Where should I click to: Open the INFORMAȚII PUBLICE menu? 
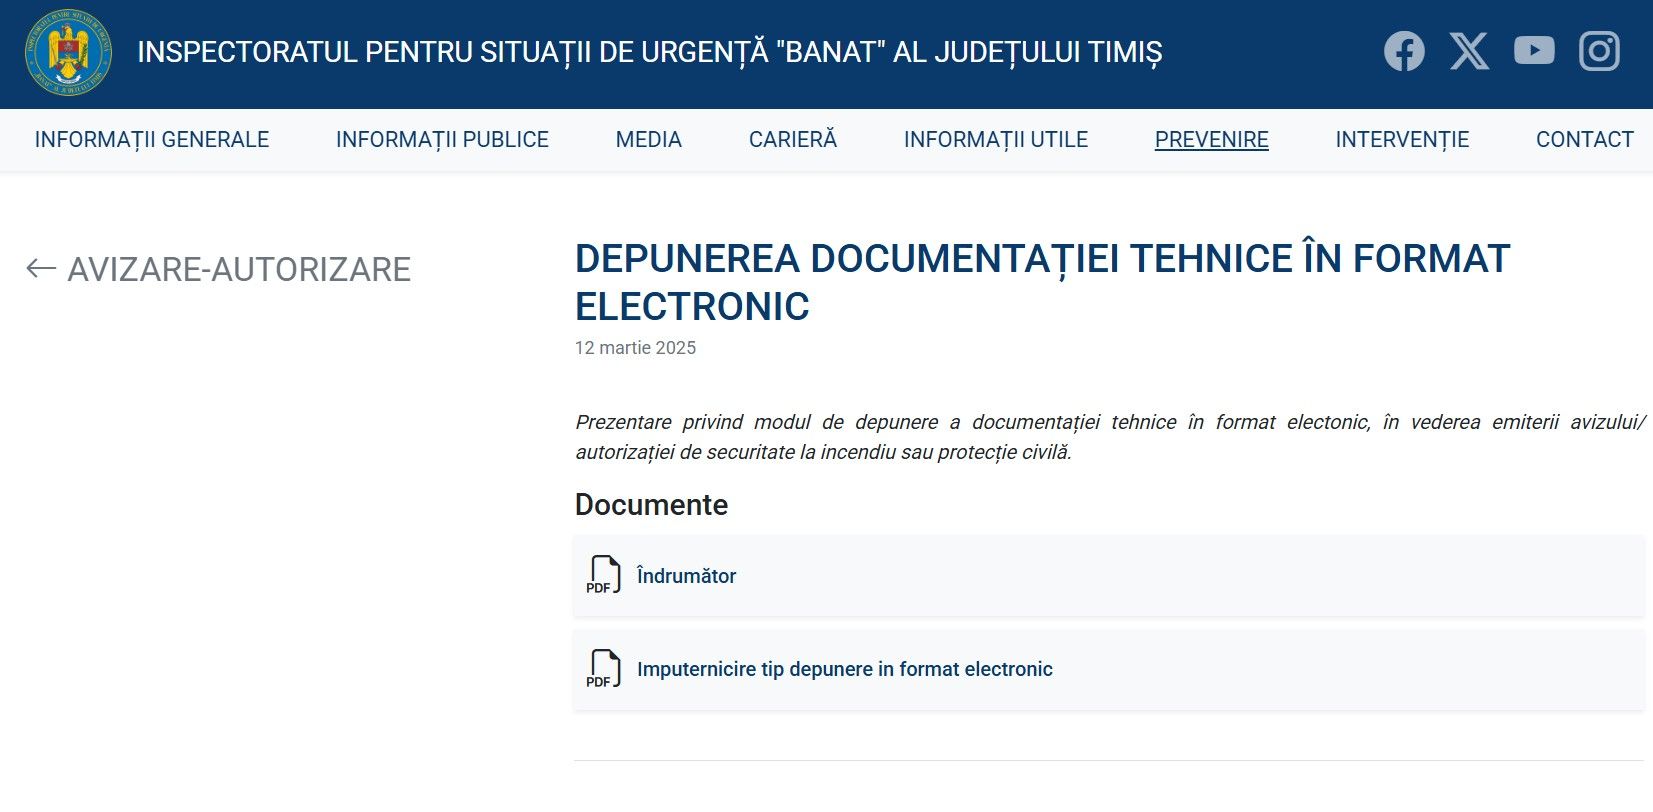442,140
